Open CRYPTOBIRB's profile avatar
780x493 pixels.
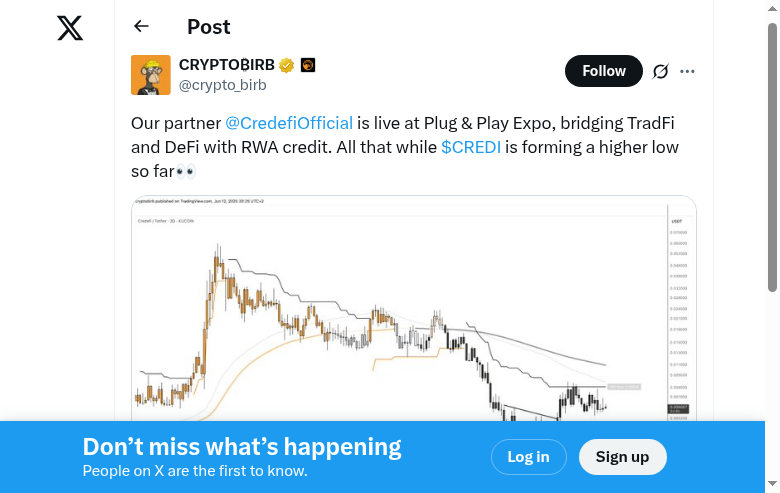click(x=150, y=75)
